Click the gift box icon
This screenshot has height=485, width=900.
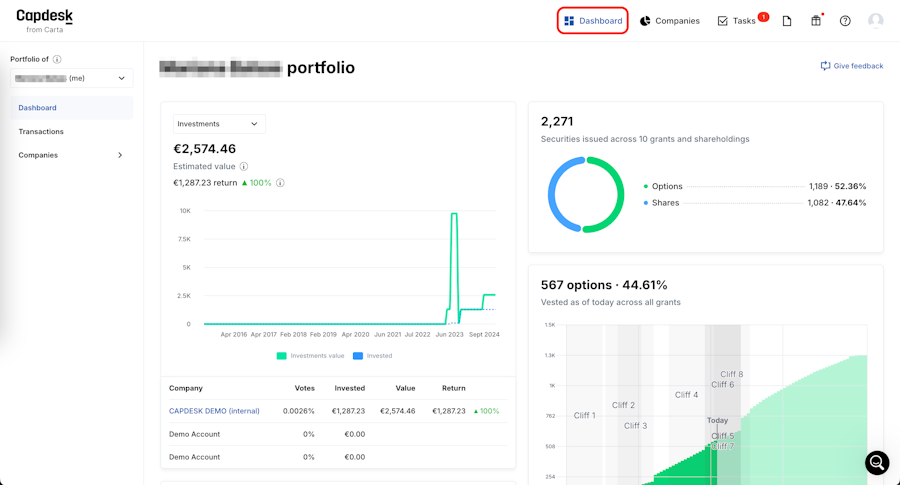pos(816,21)
